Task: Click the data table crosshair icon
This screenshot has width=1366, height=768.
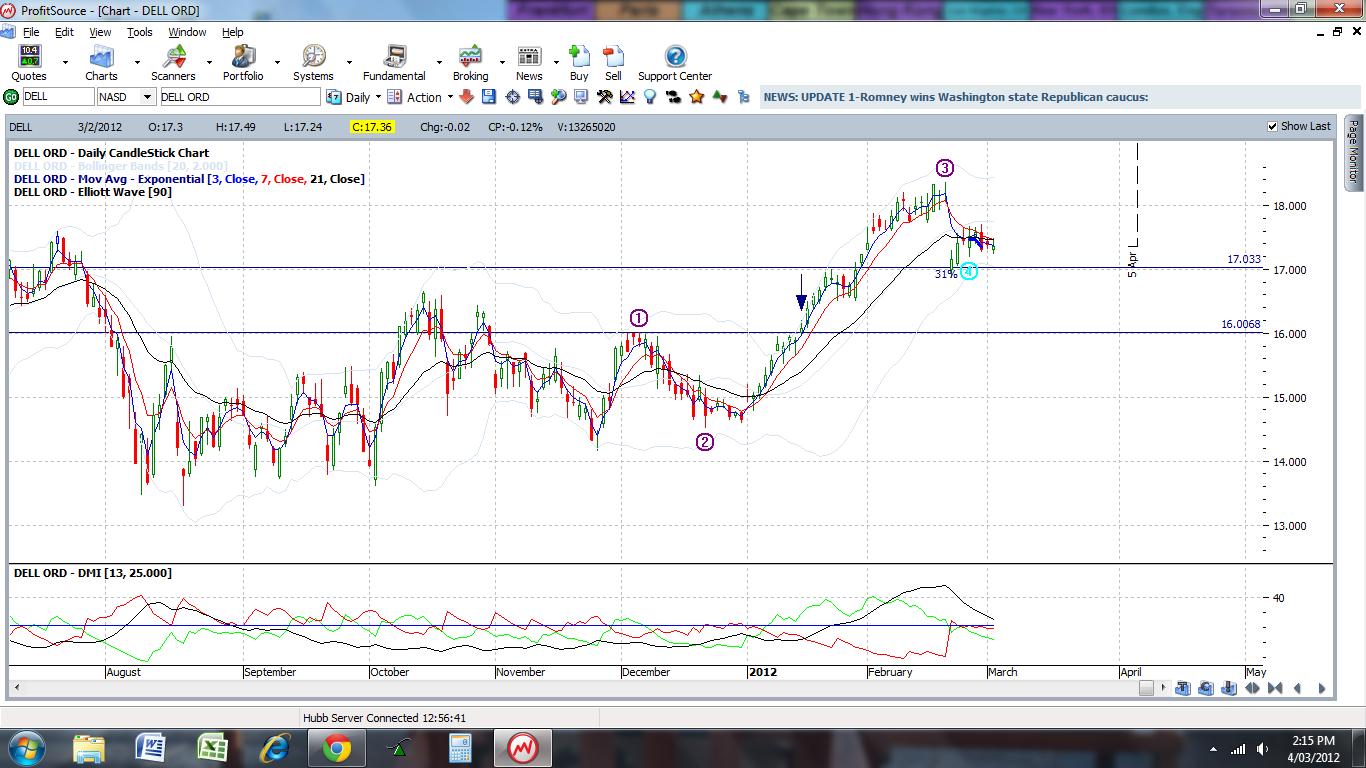Action: tap(536, 97)
